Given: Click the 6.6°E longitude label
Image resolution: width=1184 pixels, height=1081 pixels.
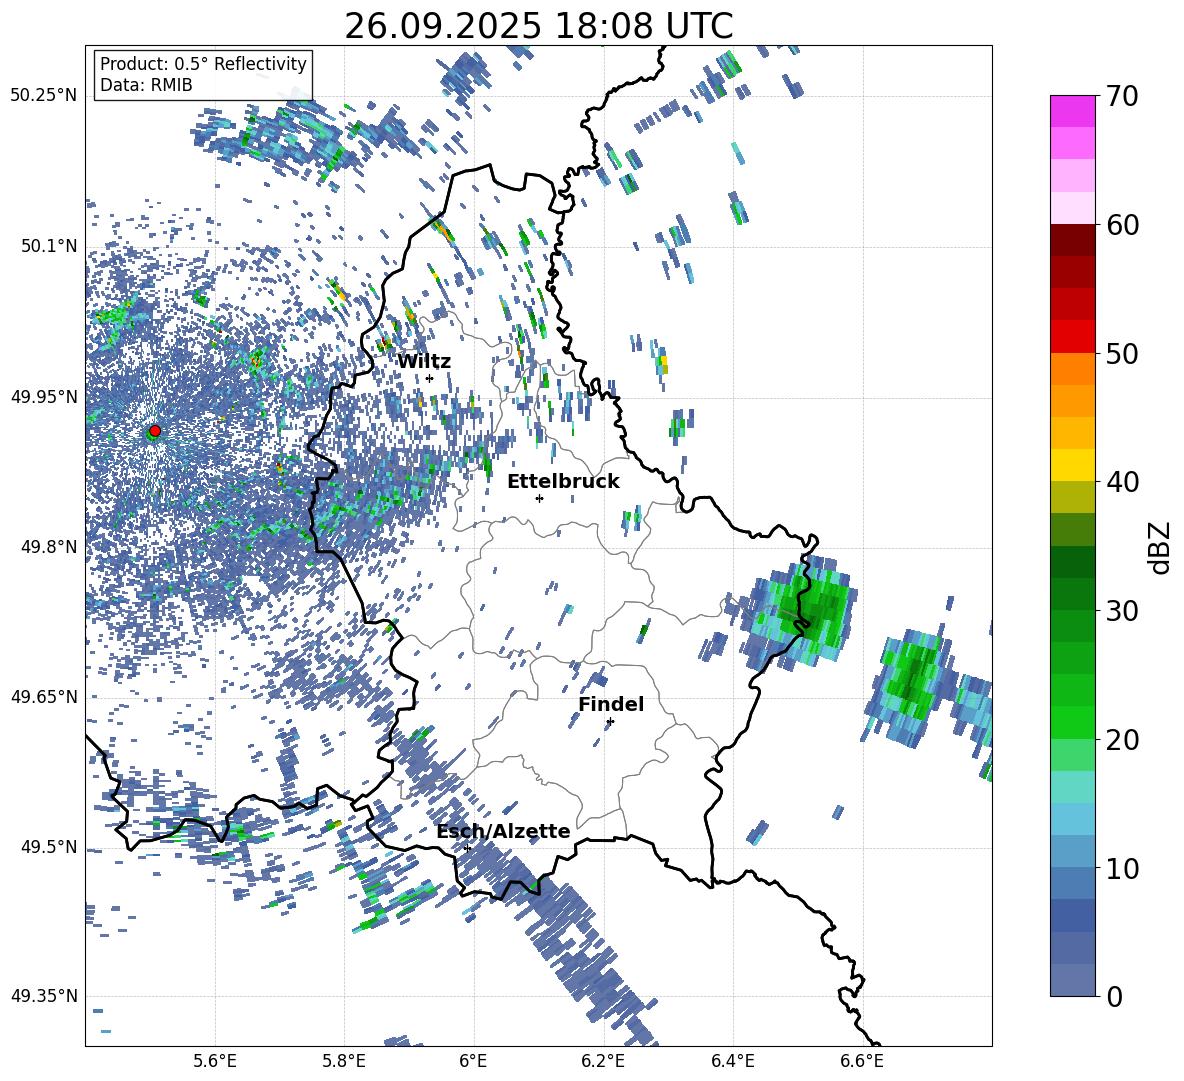Looking at the screenshot, I should 862,1061.
